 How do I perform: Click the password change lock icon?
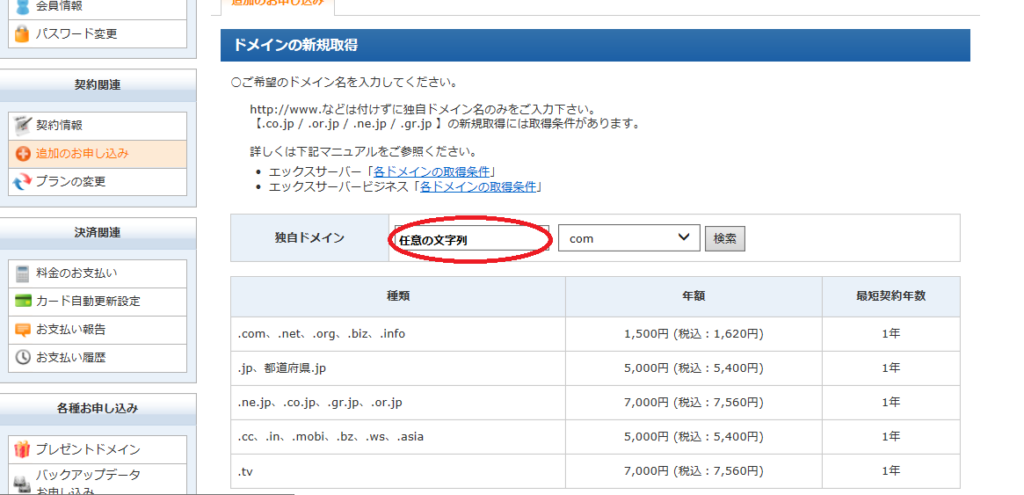click(22, 34)
